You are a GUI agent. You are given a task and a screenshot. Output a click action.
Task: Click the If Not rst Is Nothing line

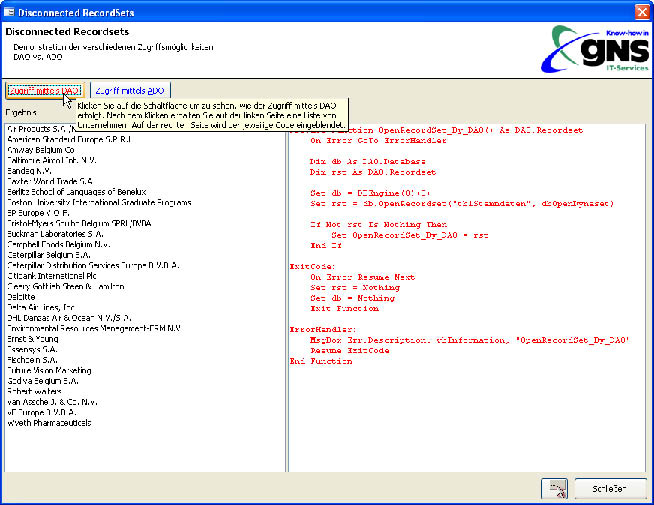point(378,224)
